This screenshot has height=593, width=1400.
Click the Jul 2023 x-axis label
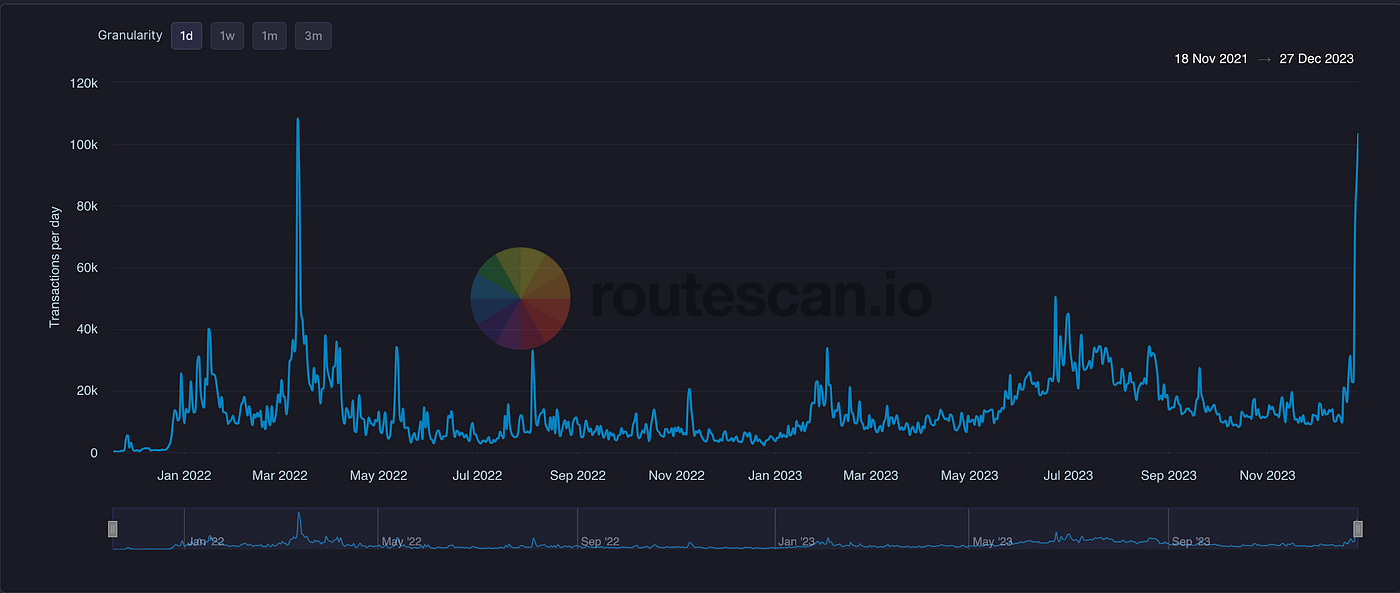1068,475
